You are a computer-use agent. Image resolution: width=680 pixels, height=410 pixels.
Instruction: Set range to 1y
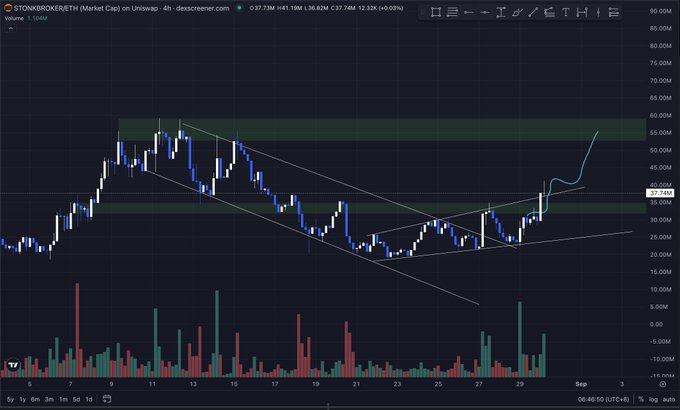coord(23,399)
